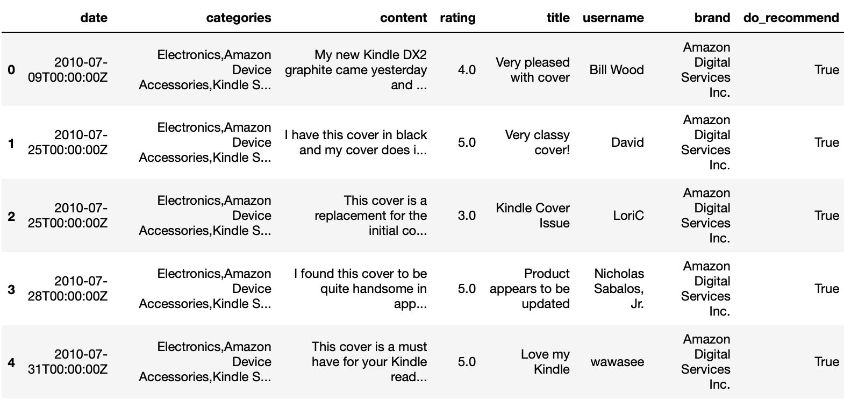The image size is (844, 400).
Task: Click the username column header
Action: click(x=613, y=18)
